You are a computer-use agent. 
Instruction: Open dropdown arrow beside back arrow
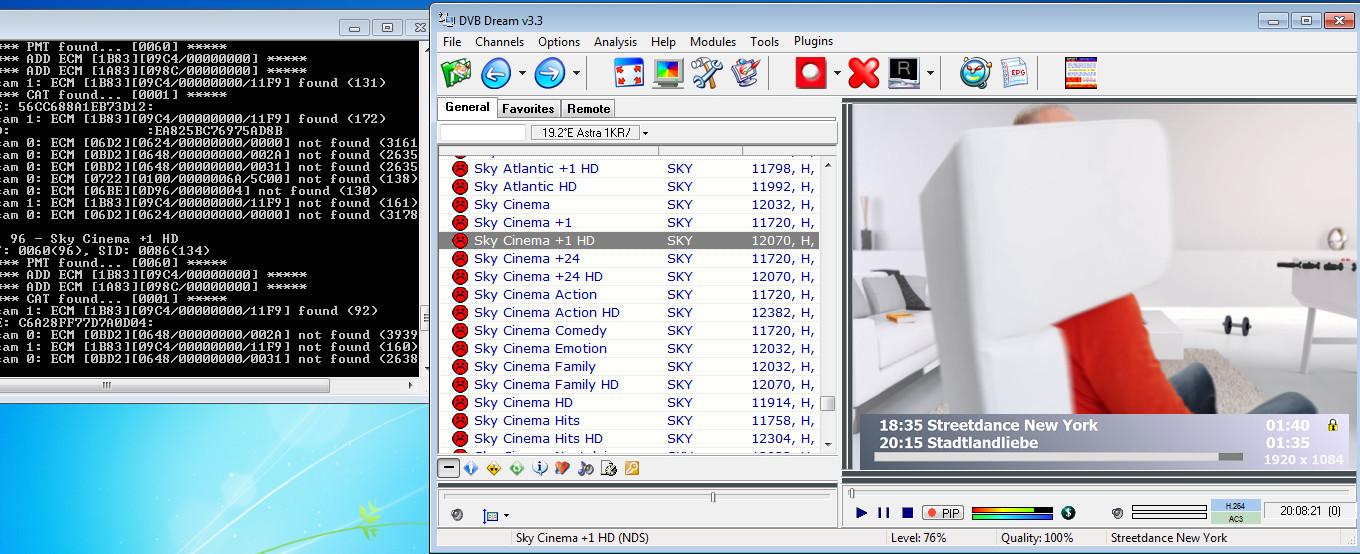[522, 73]
